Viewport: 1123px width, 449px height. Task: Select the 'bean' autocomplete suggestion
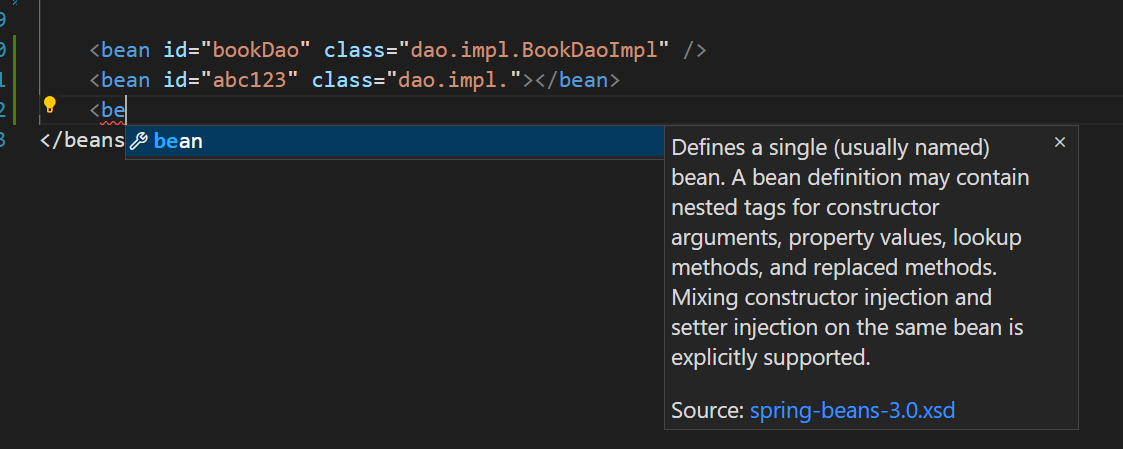point(395,142)
